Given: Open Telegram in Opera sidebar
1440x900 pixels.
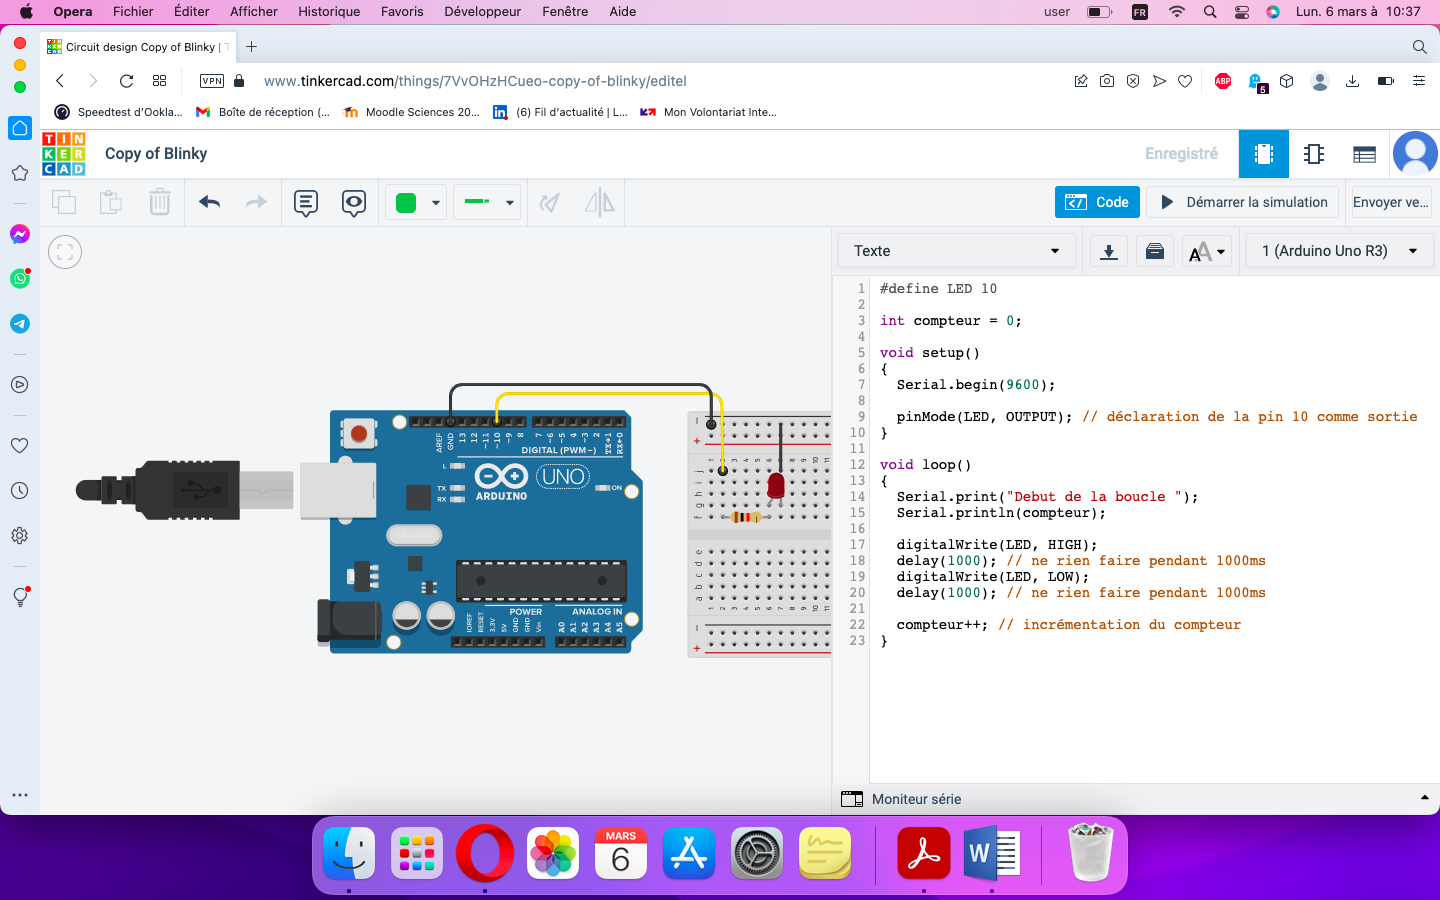Looking at the screenshot, I should point(20,324).
